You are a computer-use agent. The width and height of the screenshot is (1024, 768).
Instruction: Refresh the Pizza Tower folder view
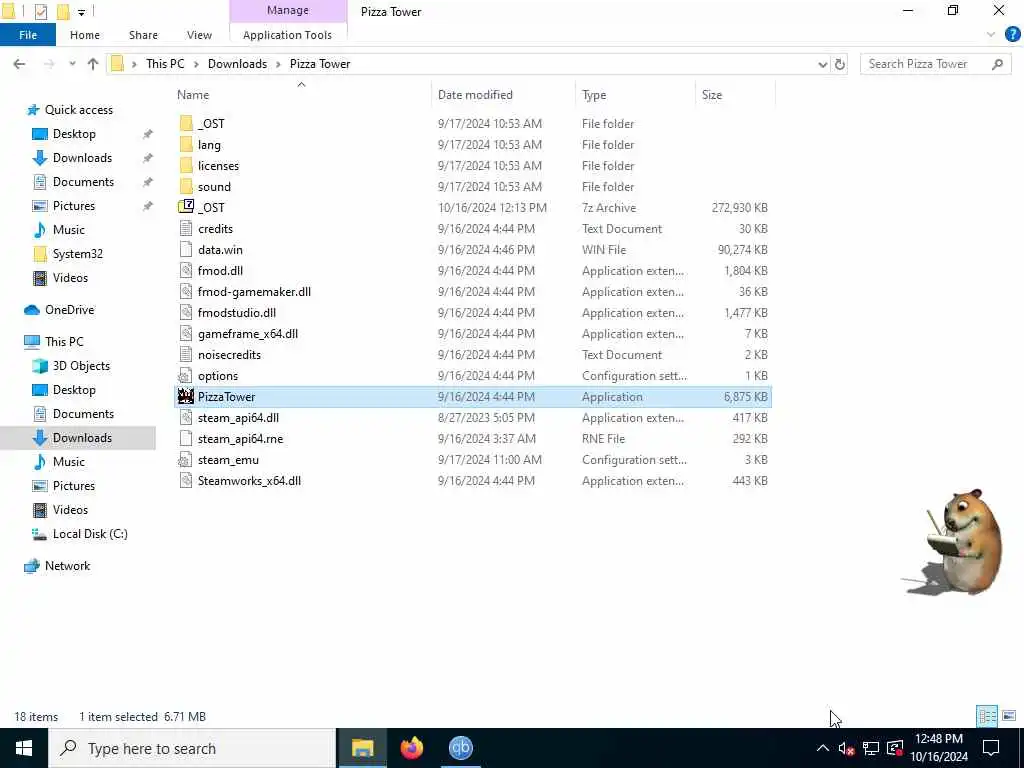point(840,64)
